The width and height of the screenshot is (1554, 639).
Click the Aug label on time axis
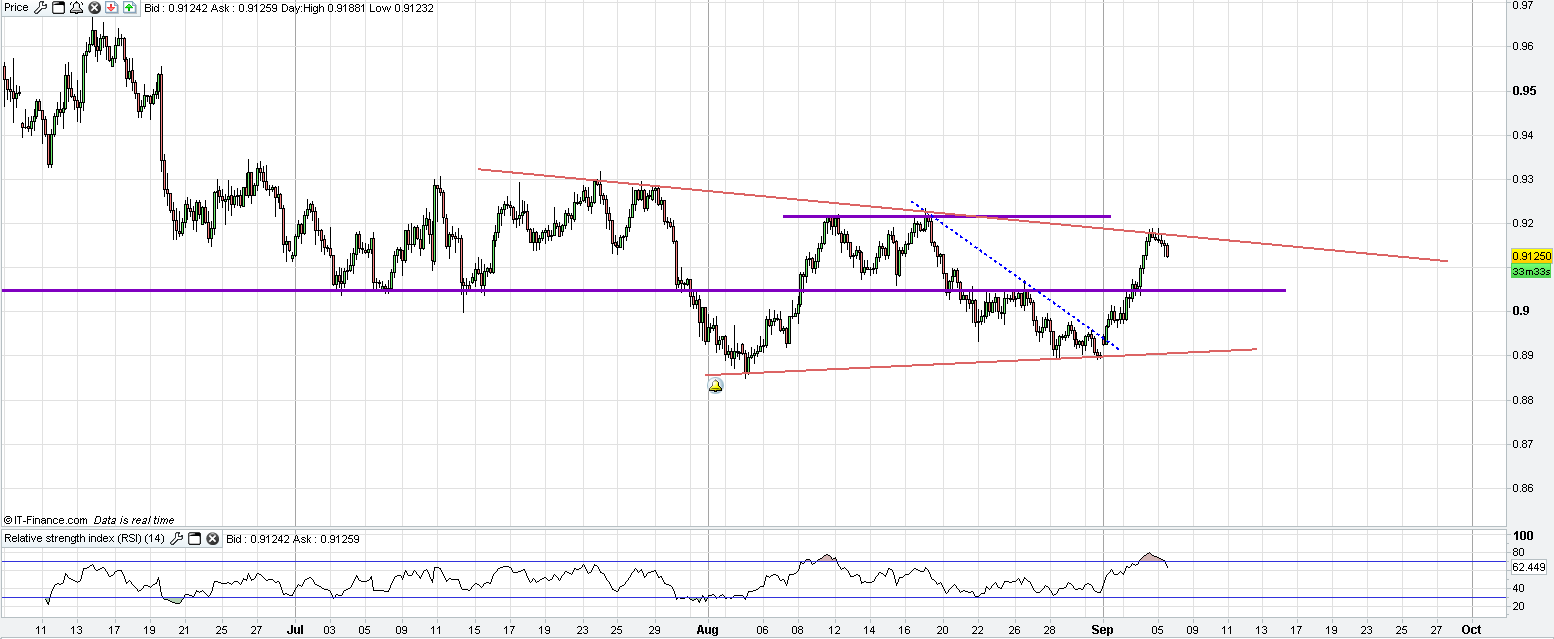click(707, 631)
